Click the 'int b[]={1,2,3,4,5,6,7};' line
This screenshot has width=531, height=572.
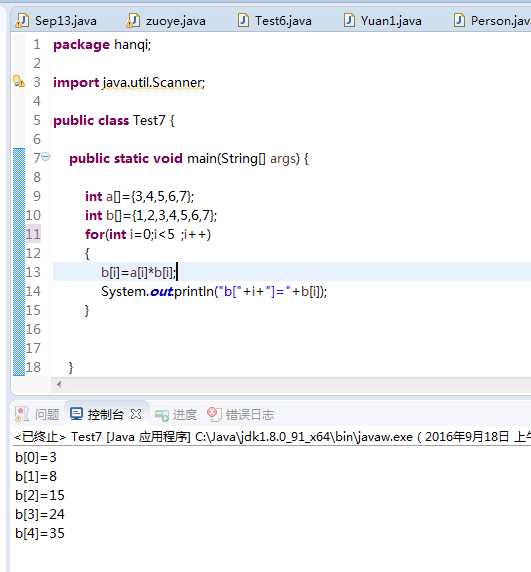151,216
